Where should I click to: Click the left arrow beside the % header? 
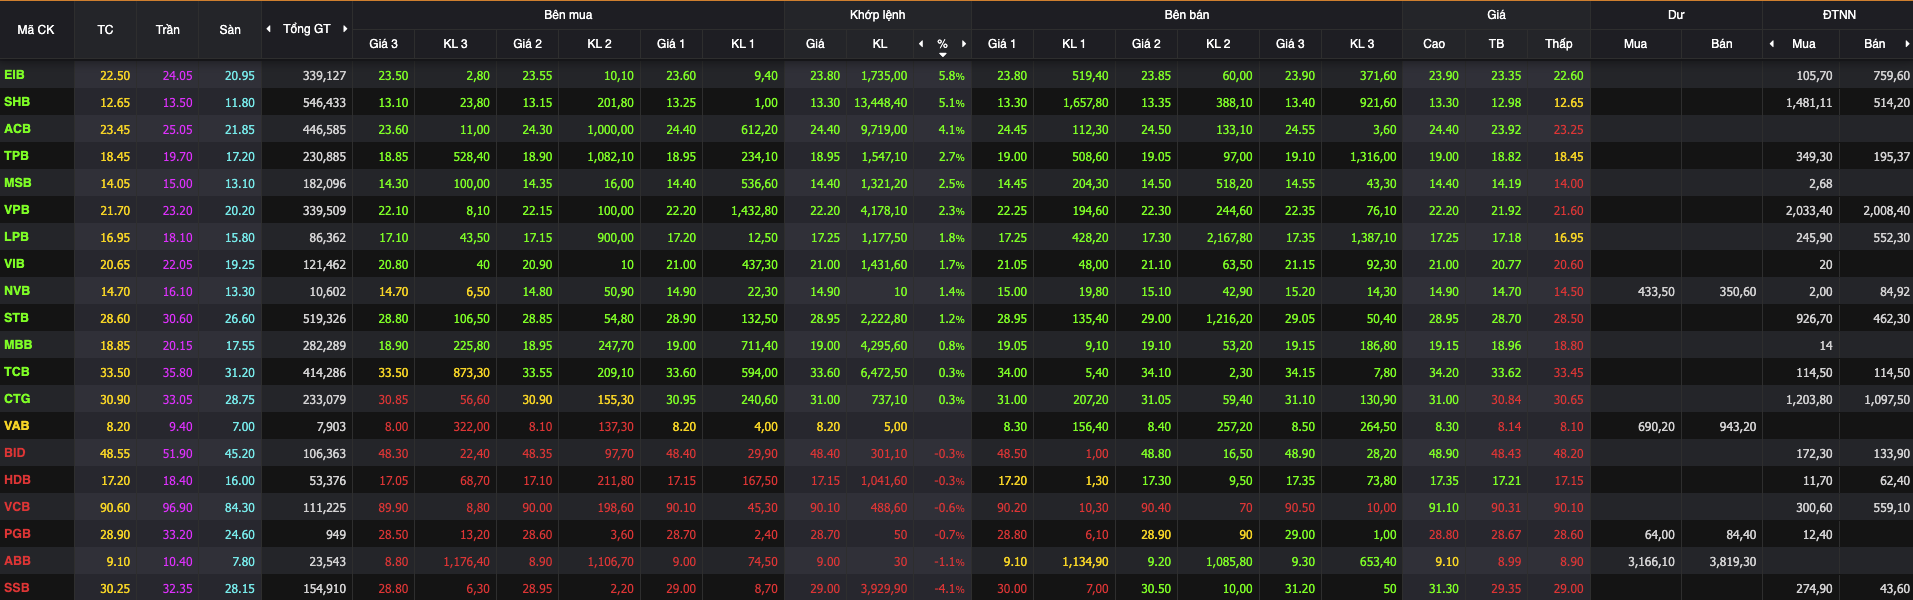[921, 44]
